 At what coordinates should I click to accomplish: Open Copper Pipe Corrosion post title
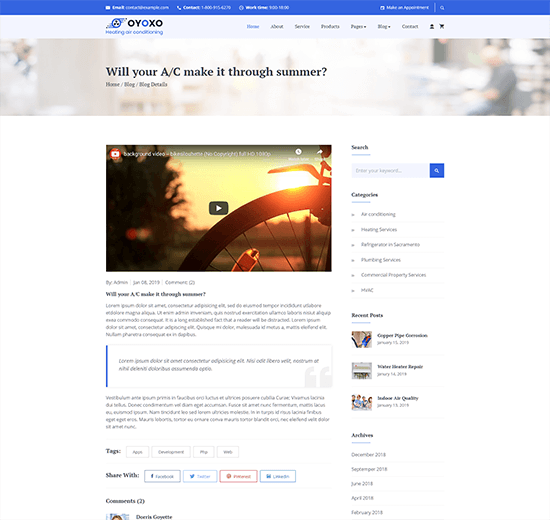click(402, 335)
